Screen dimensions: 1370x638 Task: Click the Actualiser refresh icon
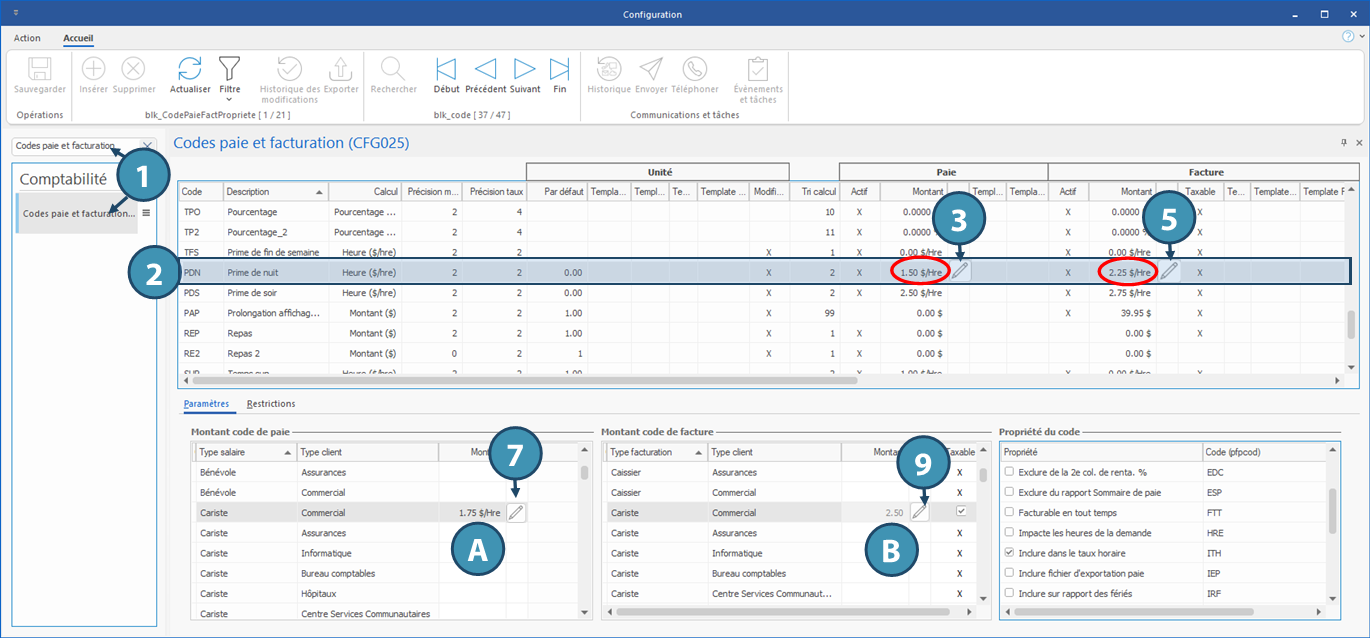190,69
